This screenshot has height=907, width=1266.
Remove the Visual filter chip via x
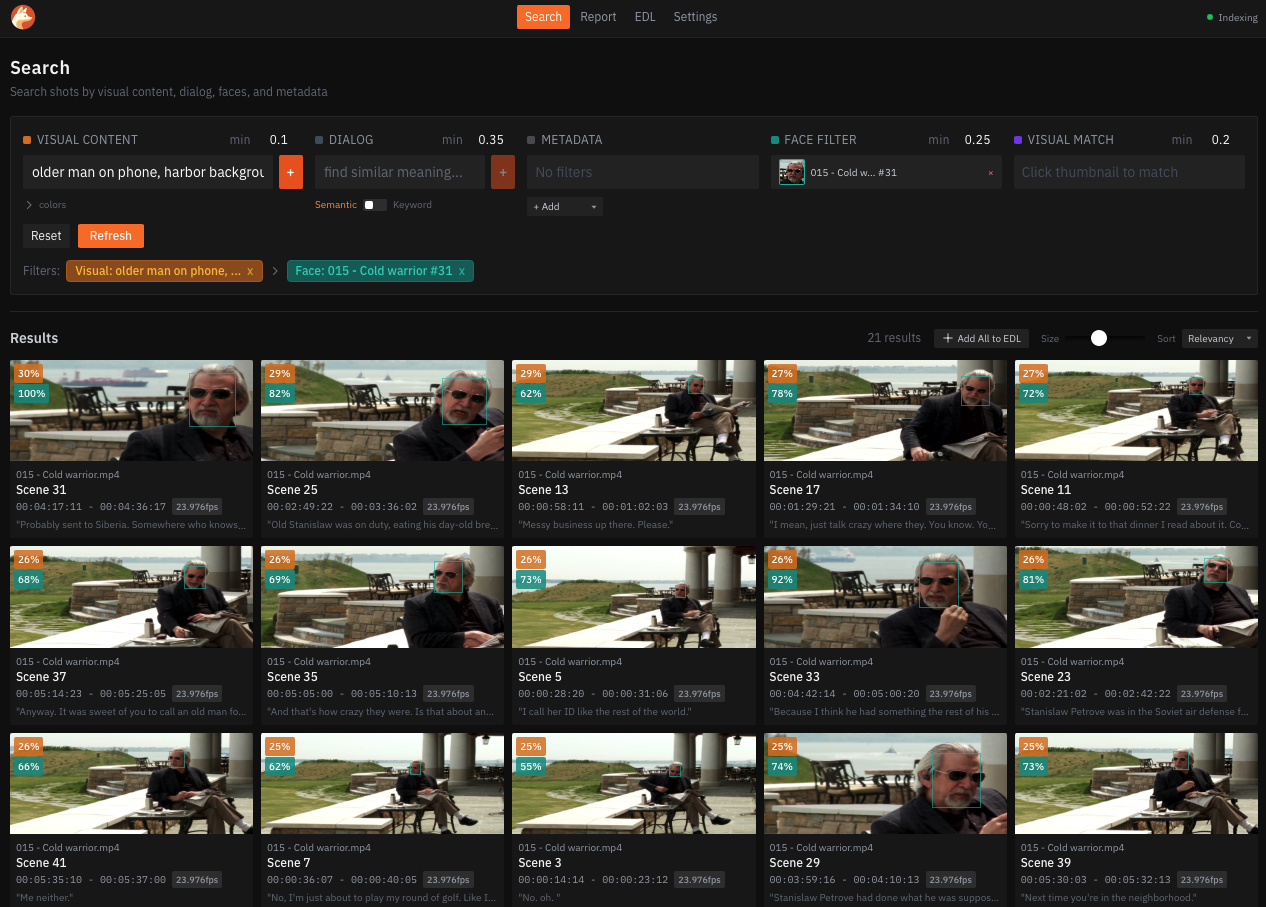(x=250, y=271)
